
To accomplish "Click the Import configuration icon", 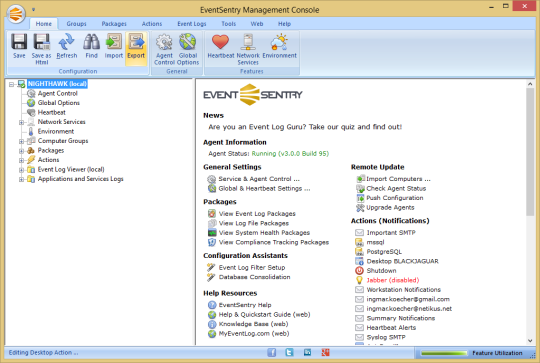I will point(114,42).
